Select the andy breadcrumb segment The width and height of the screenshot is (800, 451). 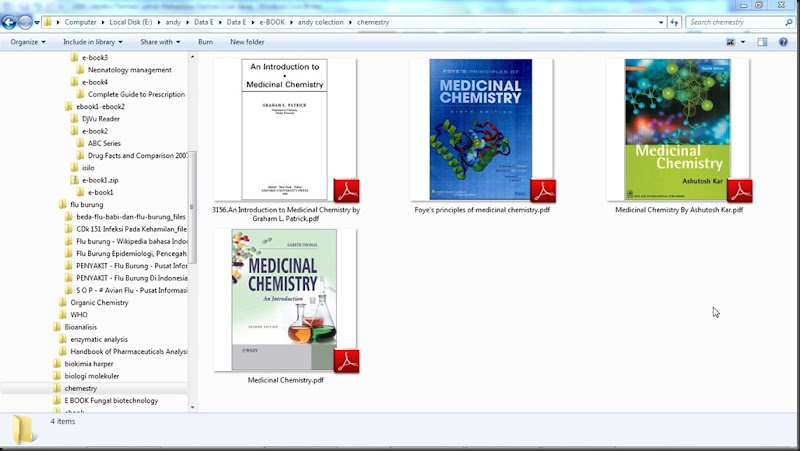(x=173, y=22)
